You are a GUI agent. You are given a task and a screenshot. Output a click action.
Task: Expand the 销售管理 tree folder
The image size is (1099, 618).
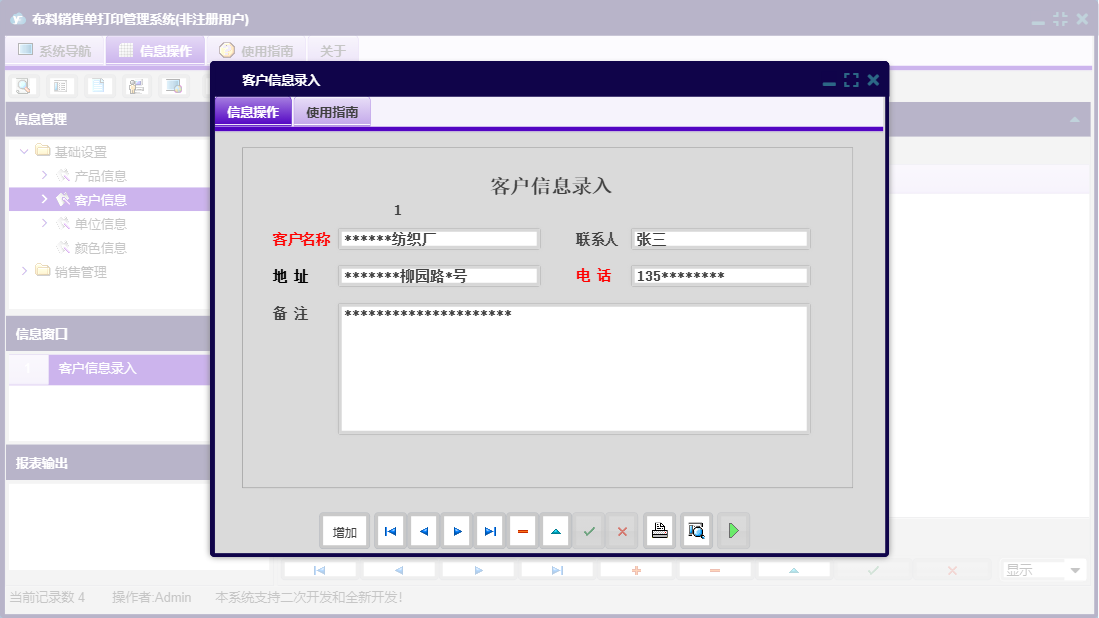[x=24, y=271]
